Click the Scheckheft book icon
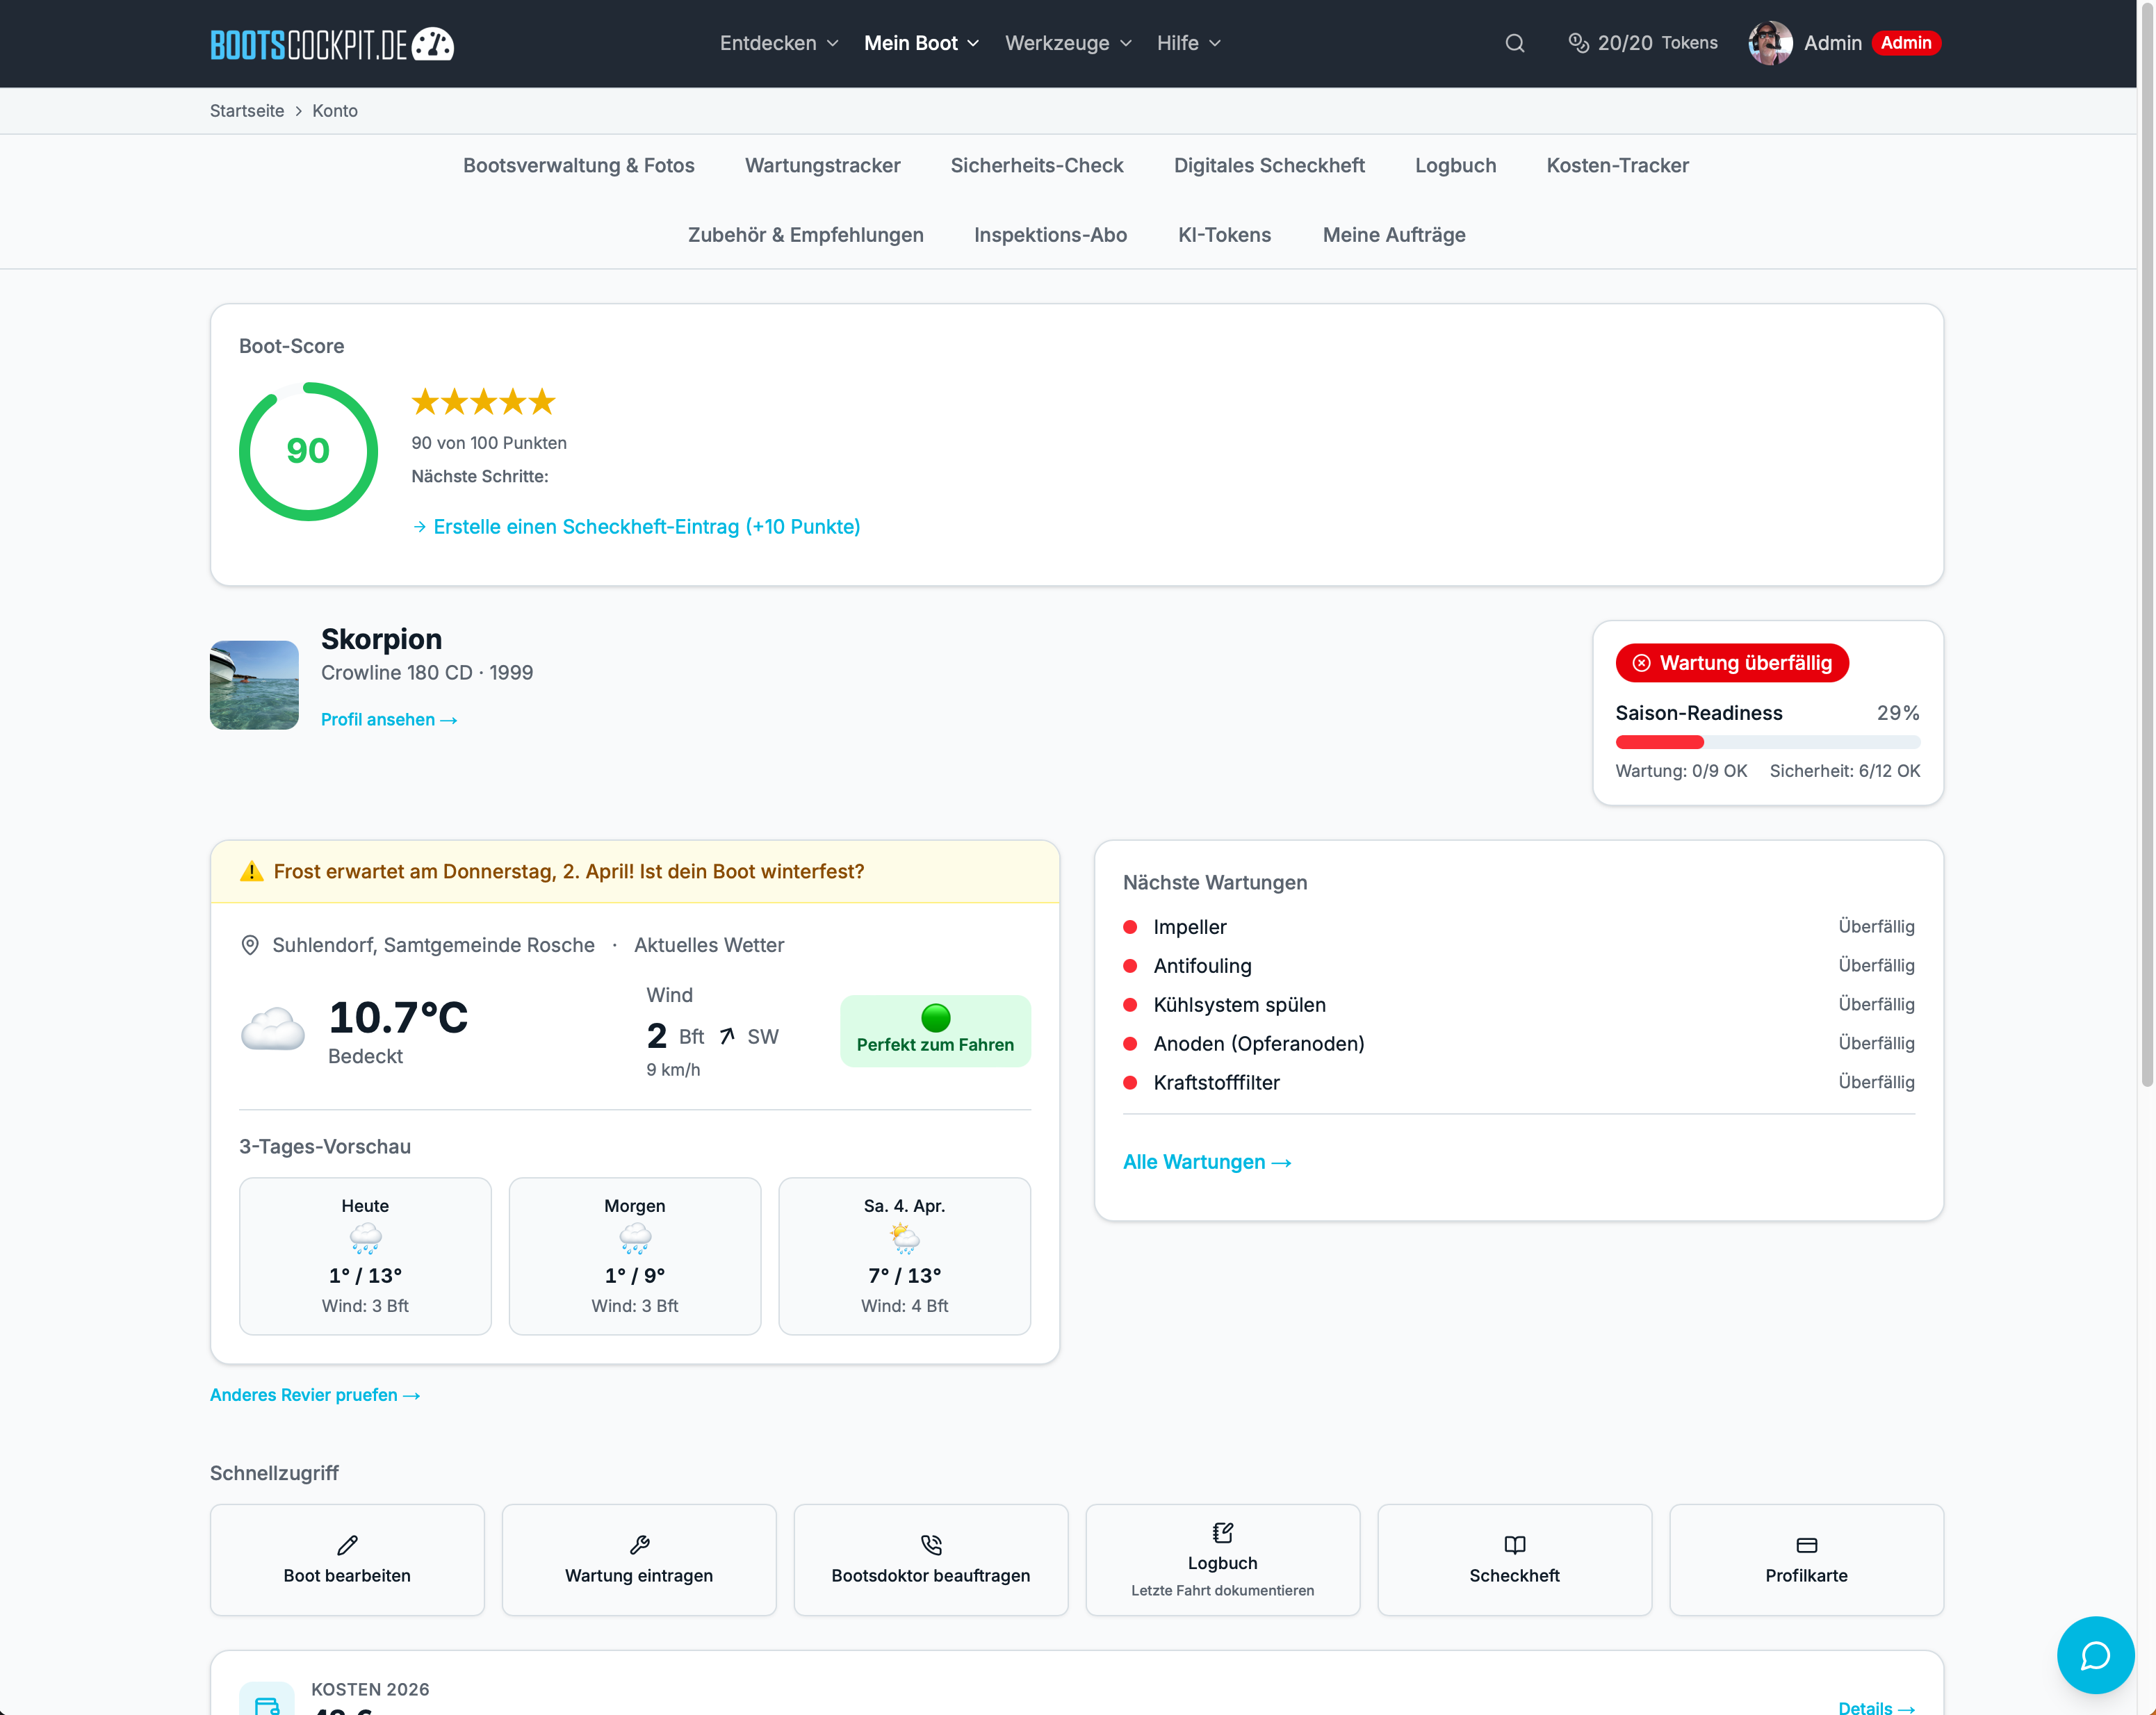 tap(1514, 1545)
